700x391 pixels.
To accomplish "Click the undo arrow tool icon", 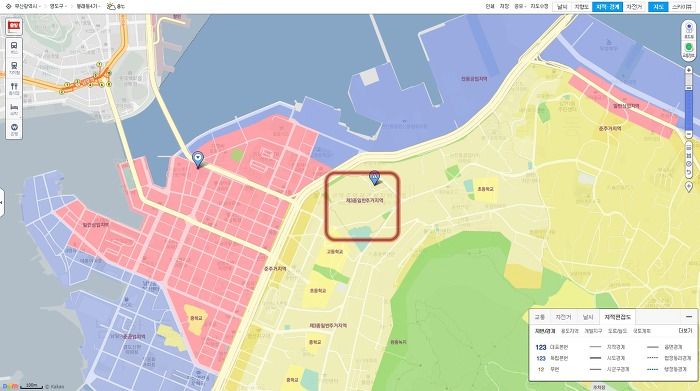I will pos(689,172).
